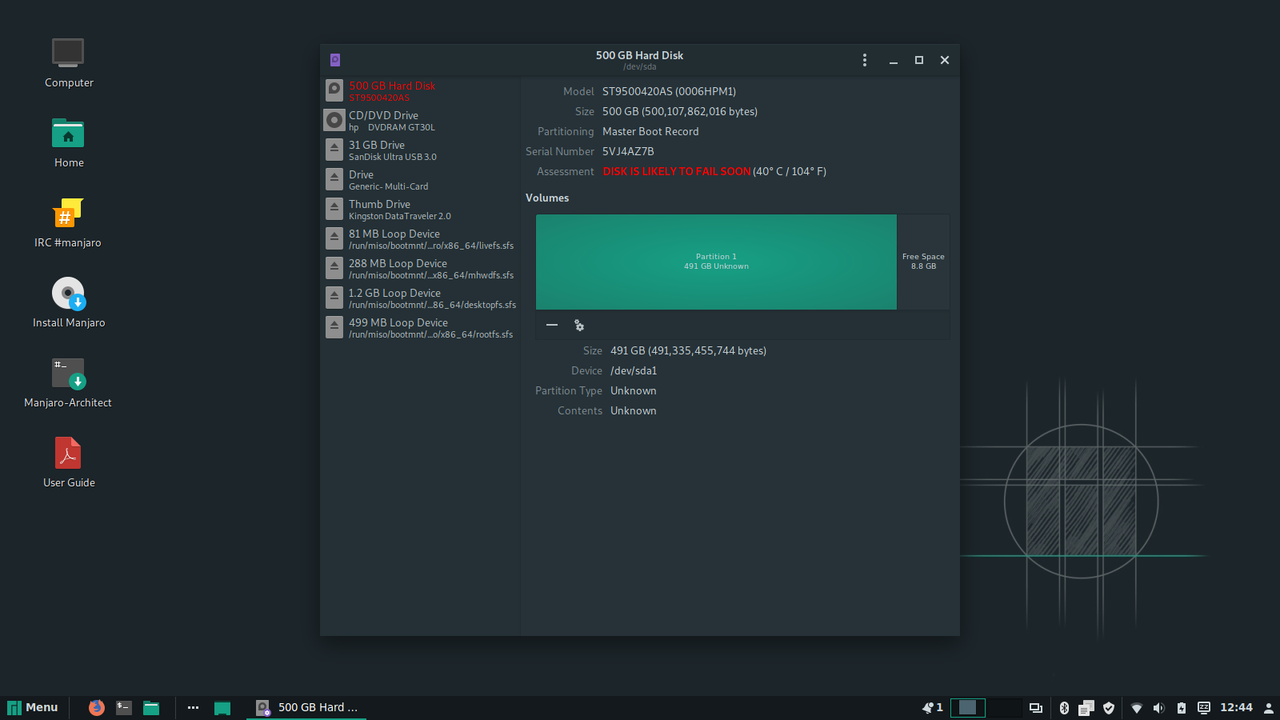Expand panel launcher three-dots menu

[x=193, y=707]
